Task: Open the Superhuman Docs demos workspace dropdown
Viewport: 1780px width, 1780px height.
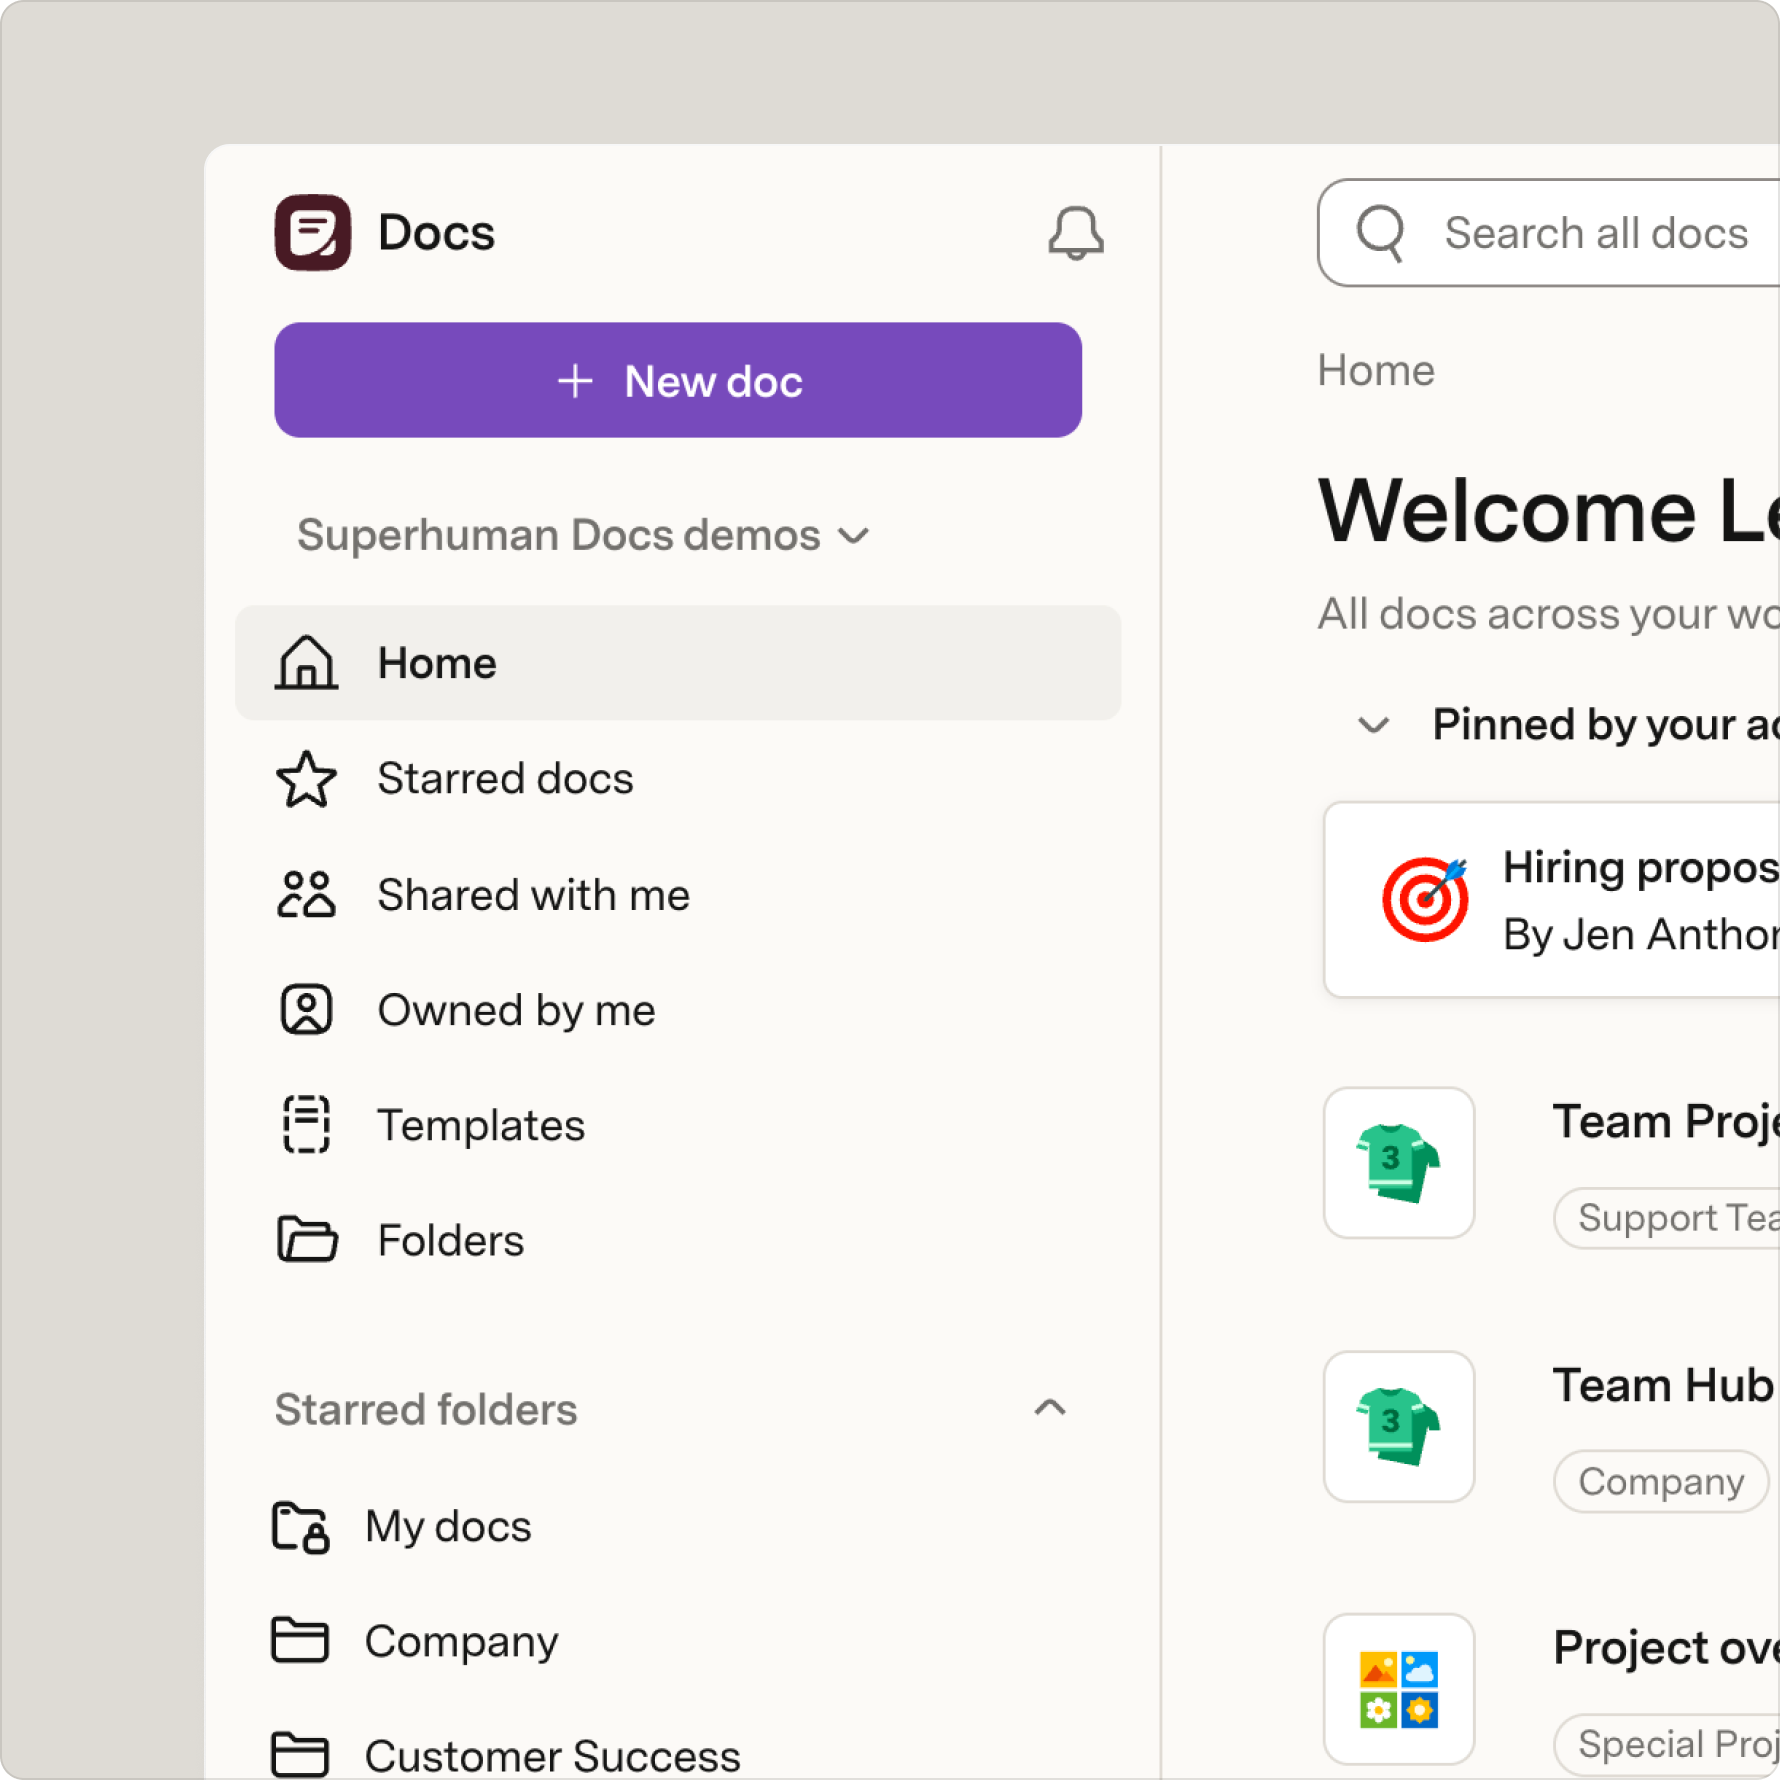Action: pyautogui.click(x=583, y=535)
